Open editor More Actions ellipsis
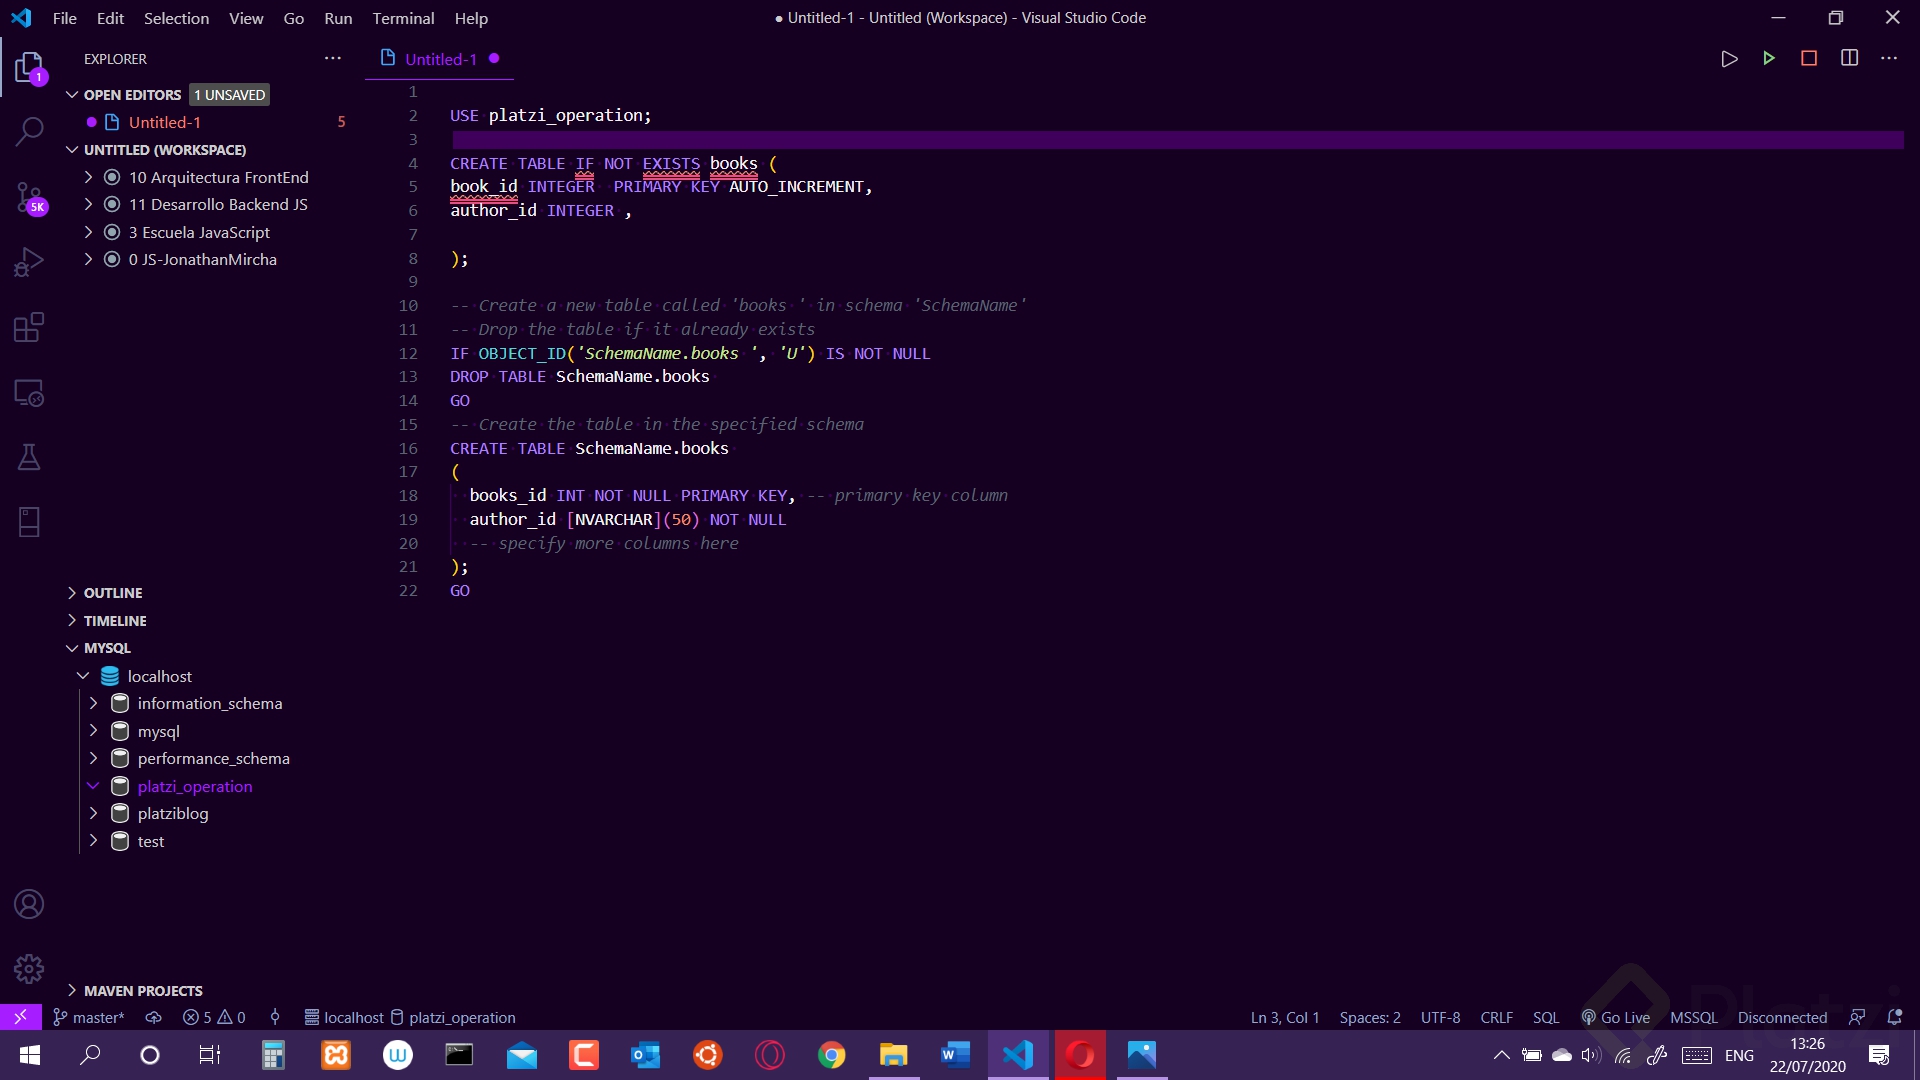 (x=1889, y=58)
